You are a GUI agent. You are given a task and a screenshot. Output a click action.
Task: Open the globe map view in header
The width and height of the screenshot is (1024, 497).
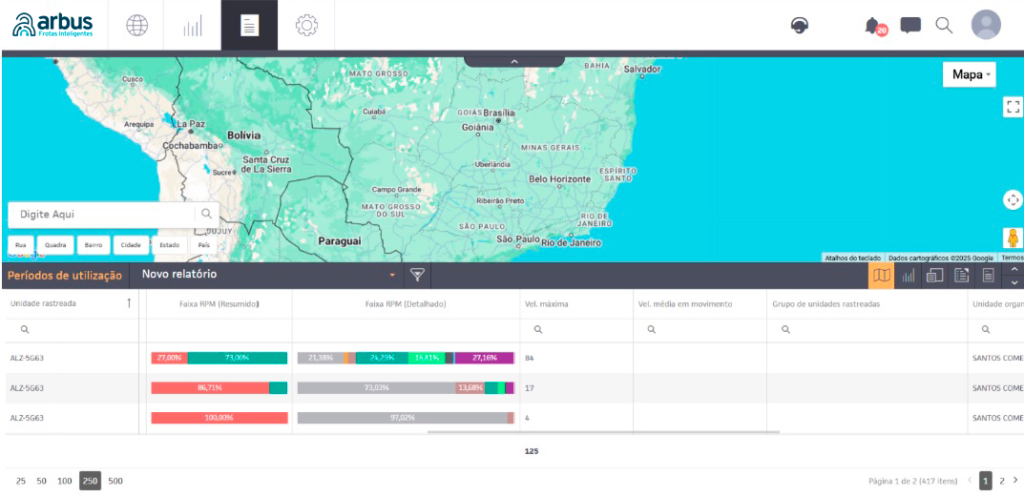[x=137, y=26]
